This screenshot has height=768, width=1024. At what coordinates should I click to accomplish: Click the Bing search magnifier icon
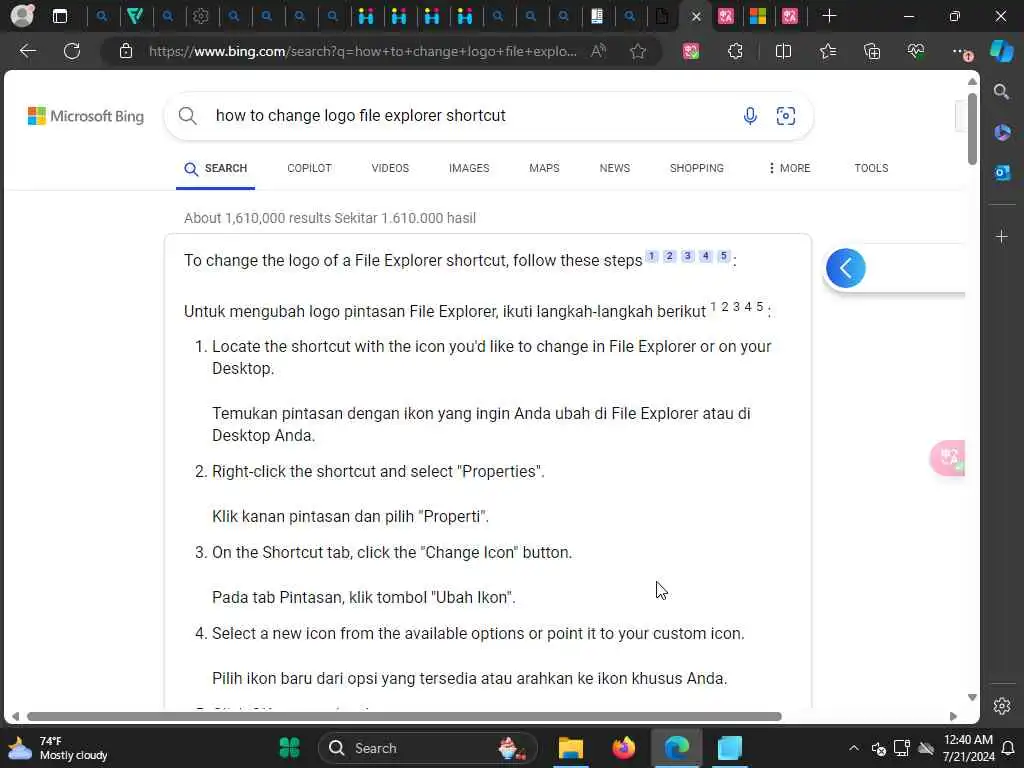(x=187, y=116)
